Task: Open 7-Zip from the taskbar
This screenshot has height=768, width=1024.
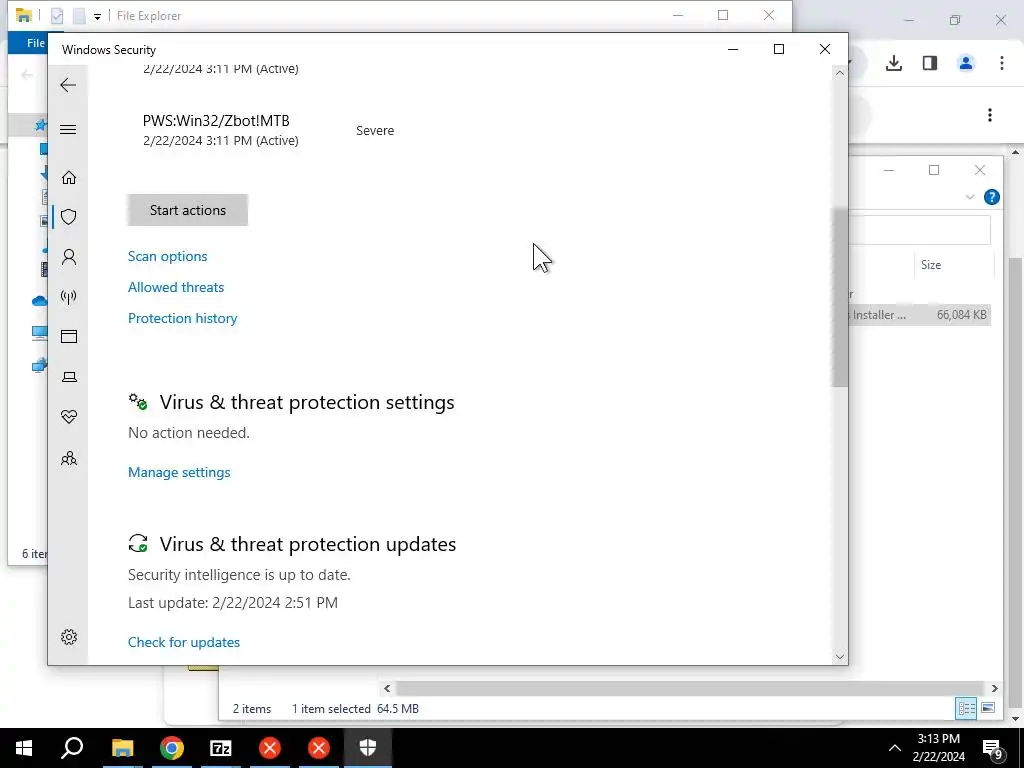Action: point(221,748)
